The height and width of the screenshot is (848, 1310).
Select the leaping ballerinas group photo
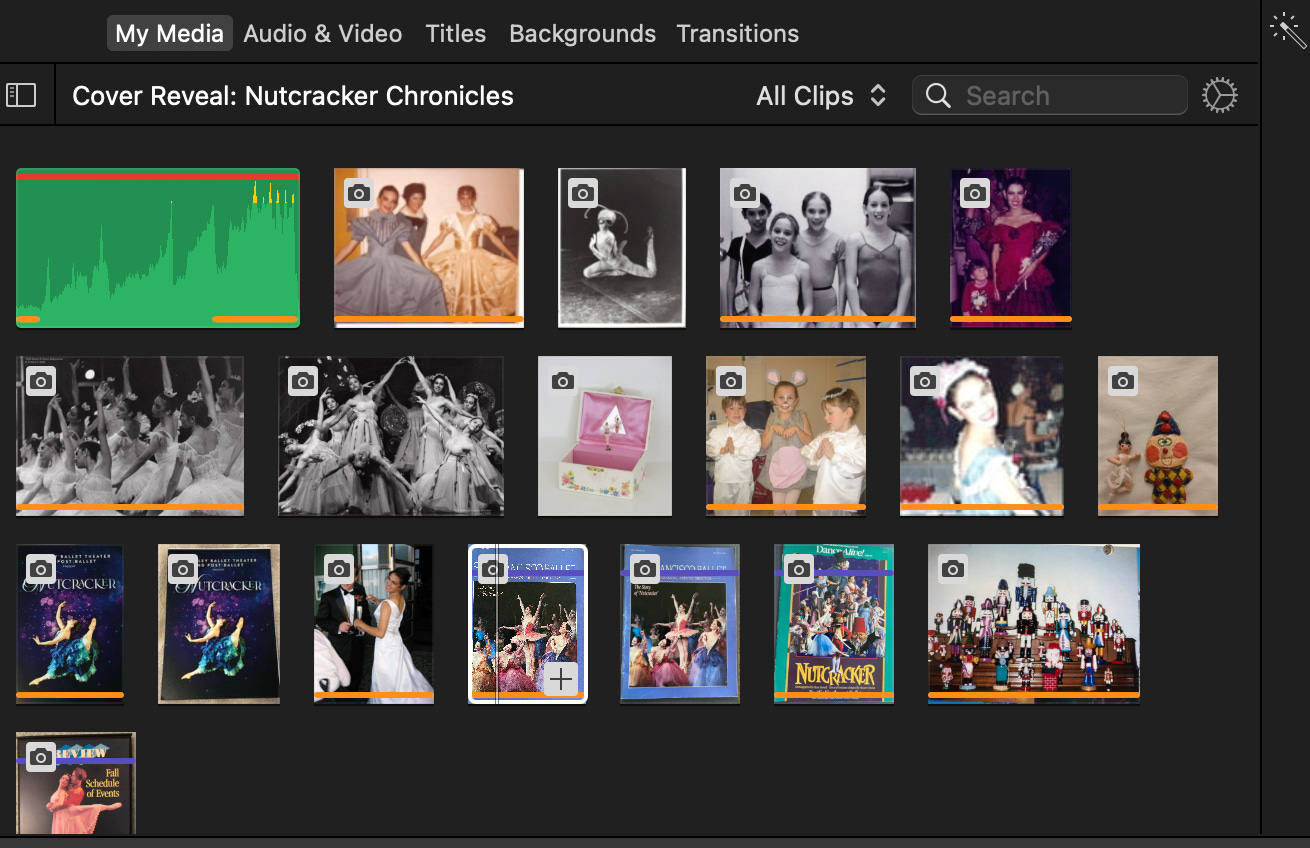click(x=391, y=436)
